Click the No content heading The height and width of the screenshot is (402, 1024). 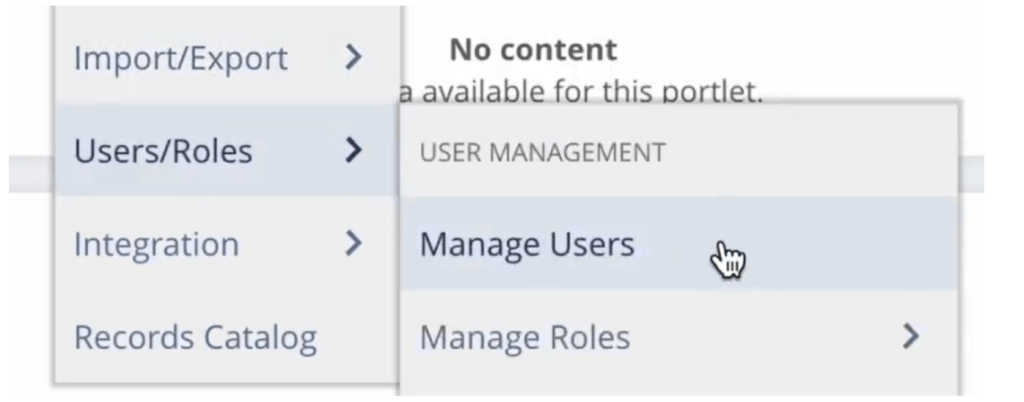[533, 48]
